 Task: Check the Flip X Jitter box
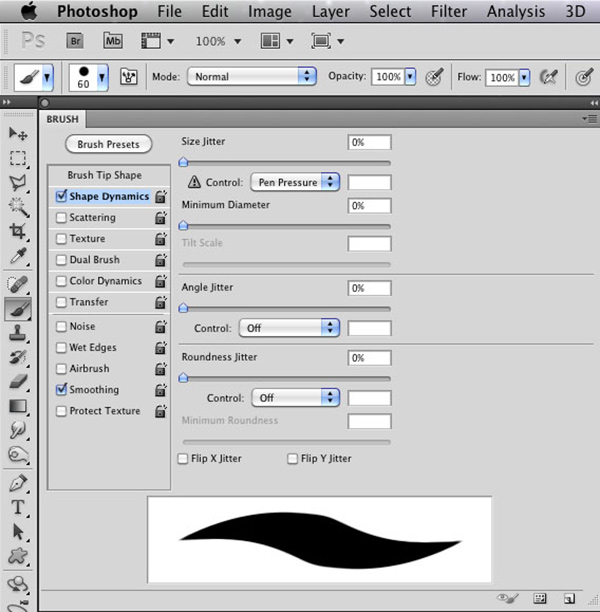(x=183, y=459)
